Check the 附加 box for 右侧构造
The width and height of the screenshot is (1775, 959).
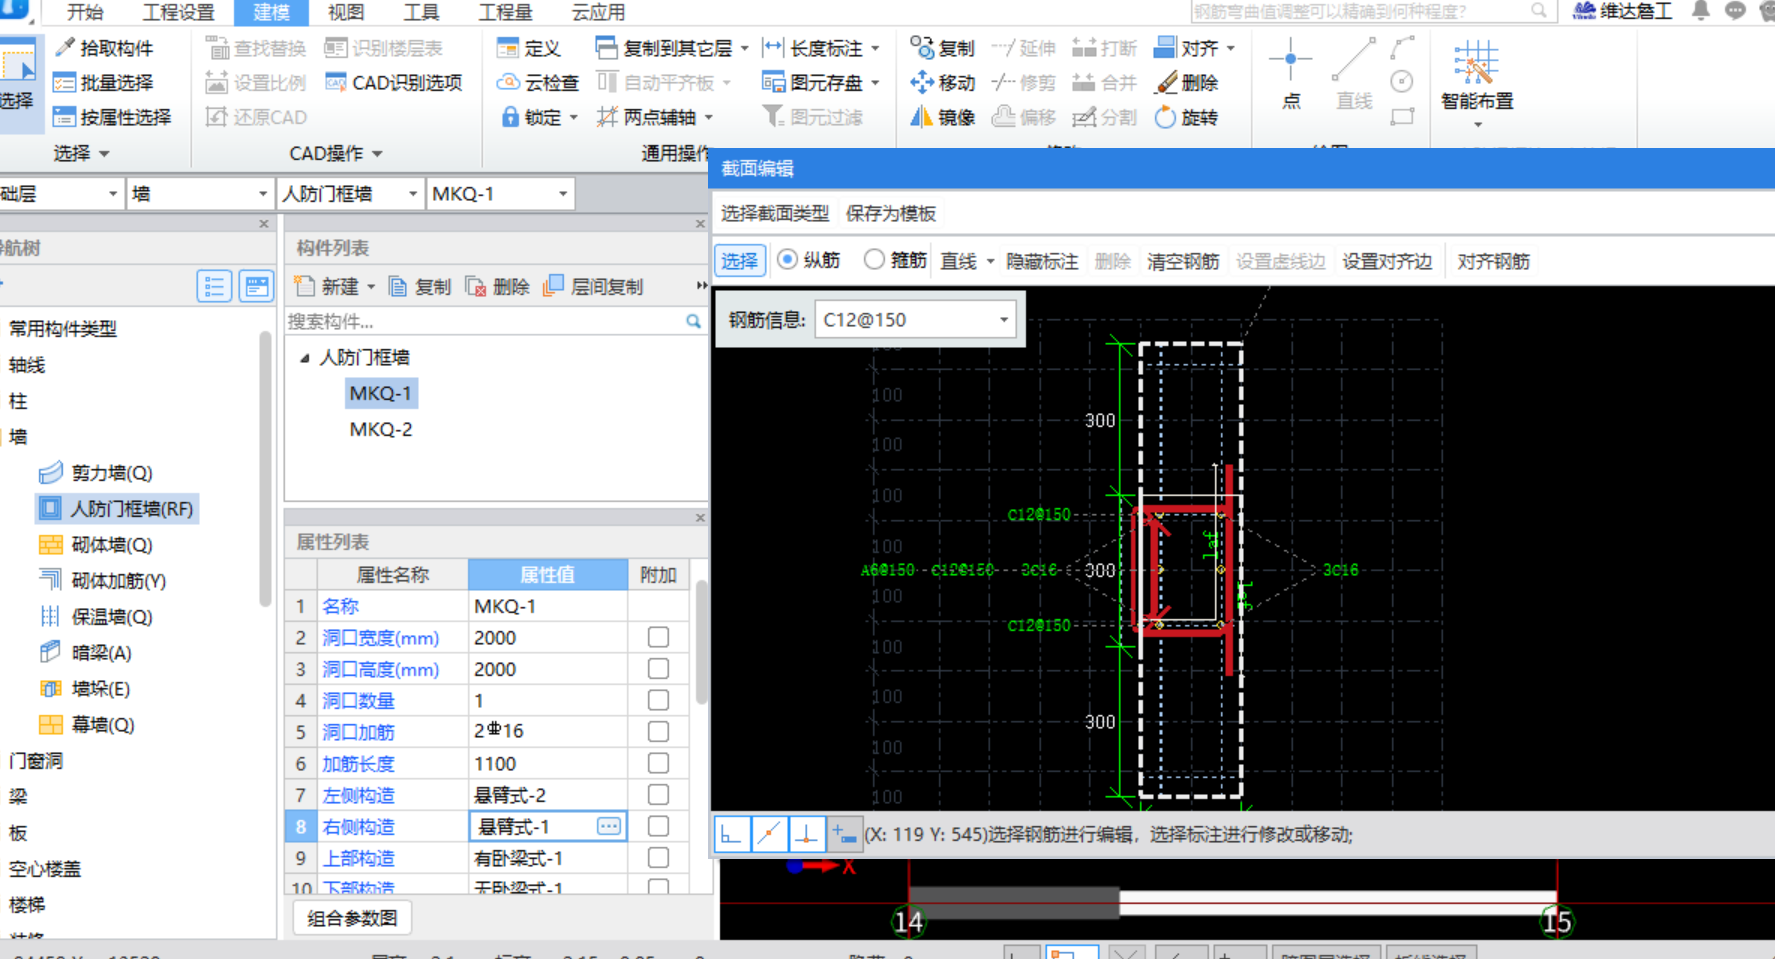[658, 826]
